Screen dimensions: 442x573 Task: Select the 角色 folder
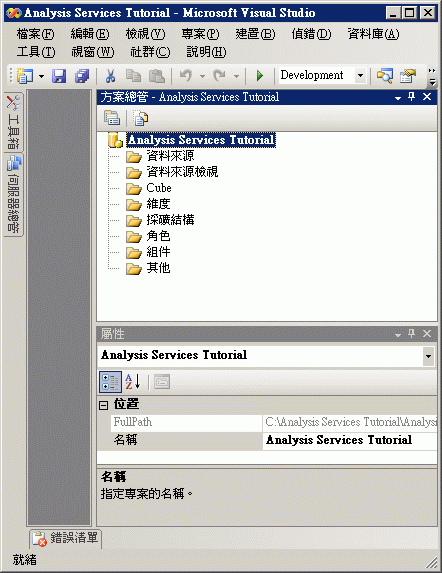tap(158, 236)
